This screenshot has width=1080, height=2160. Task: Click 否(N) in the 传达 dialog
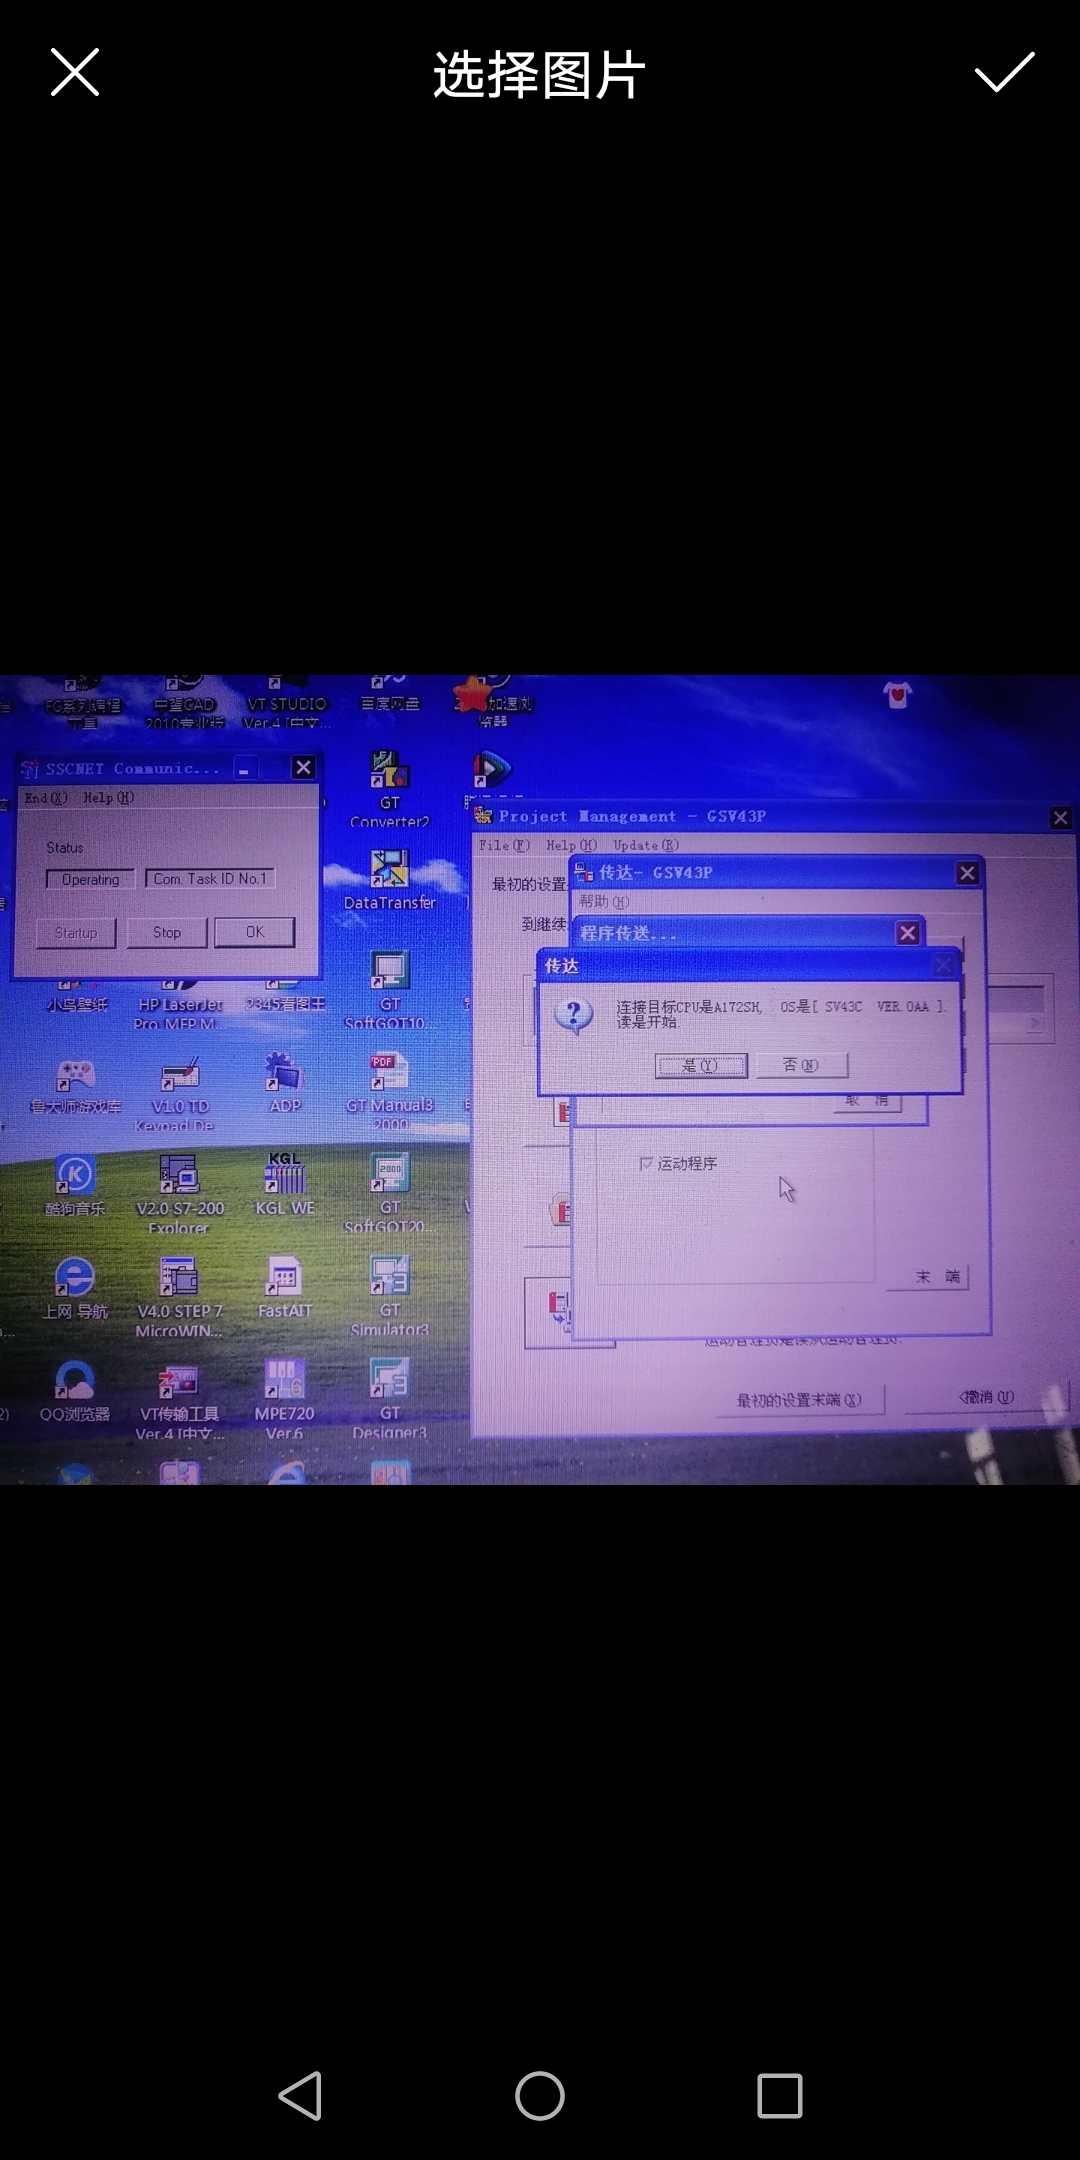[800, 1065]
